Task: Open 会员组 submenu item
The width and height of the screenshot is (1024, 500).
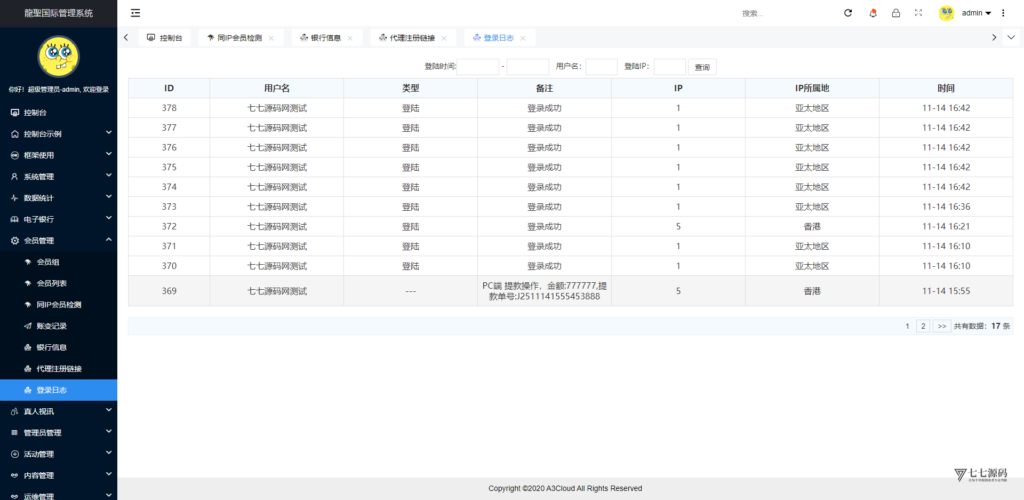Action: [59, 262]
